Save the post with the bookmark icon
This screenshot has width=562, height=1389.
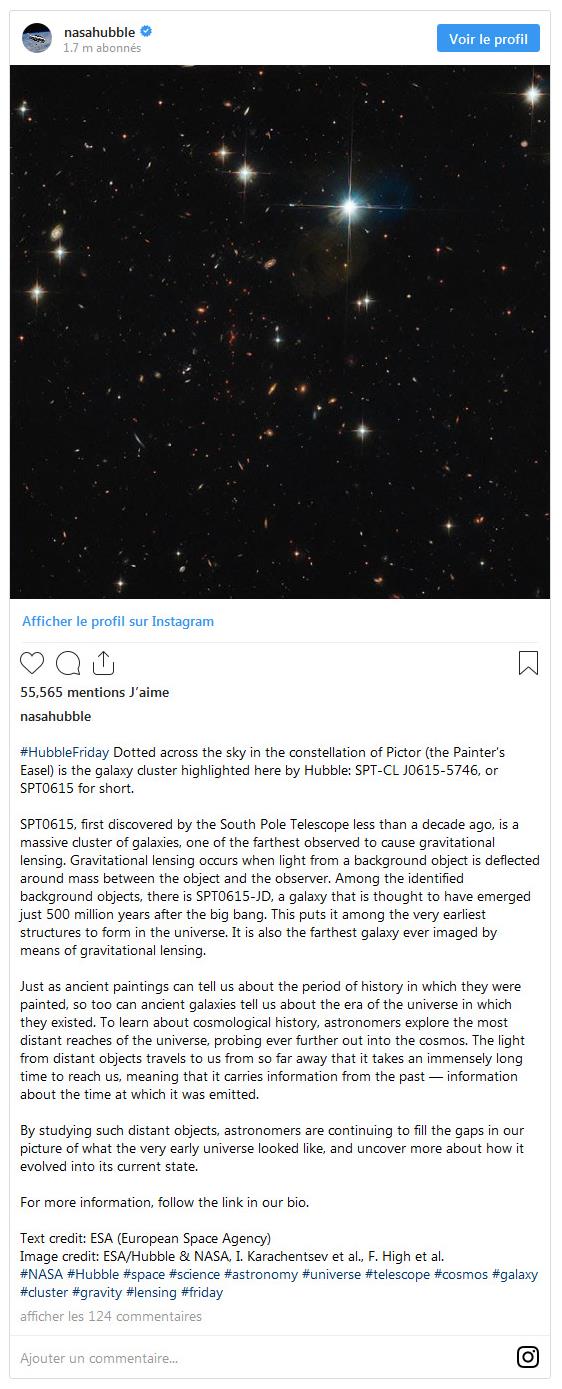528,663
